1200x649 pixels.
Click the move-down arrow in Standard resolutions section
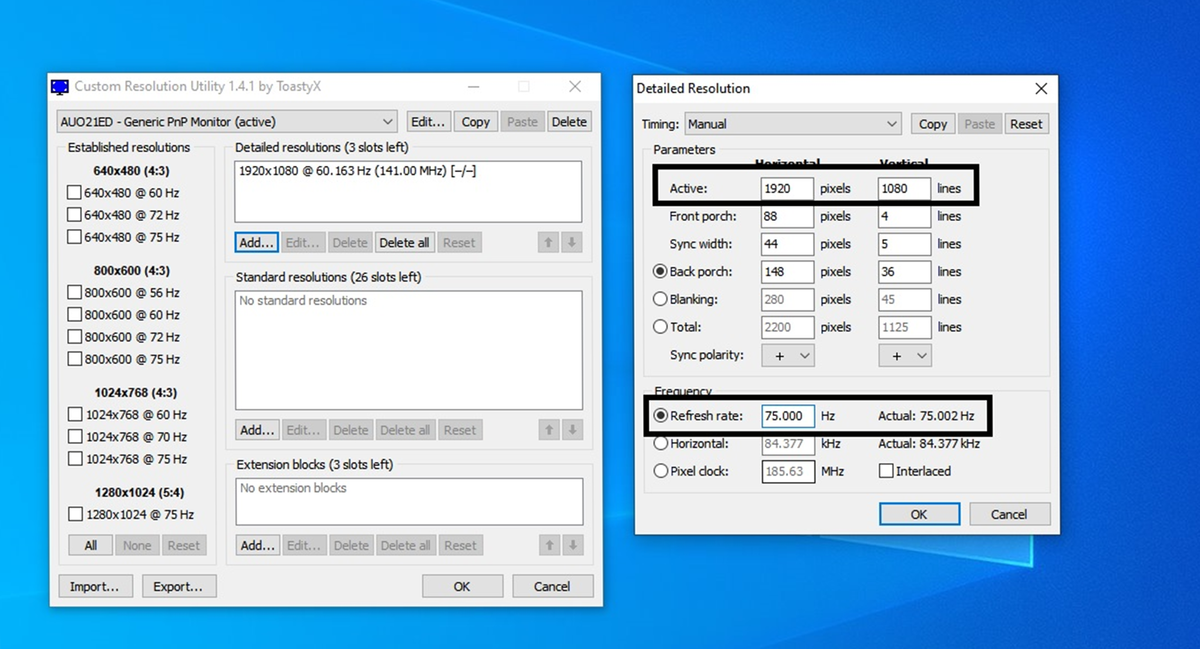[x=571, y=430]
